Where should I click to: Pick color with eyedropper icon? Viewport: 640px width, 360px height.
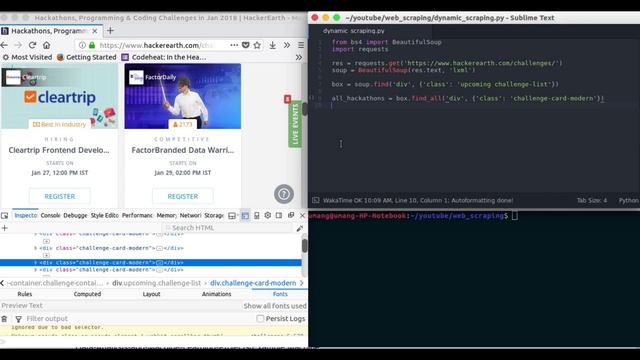pos(300,229)
